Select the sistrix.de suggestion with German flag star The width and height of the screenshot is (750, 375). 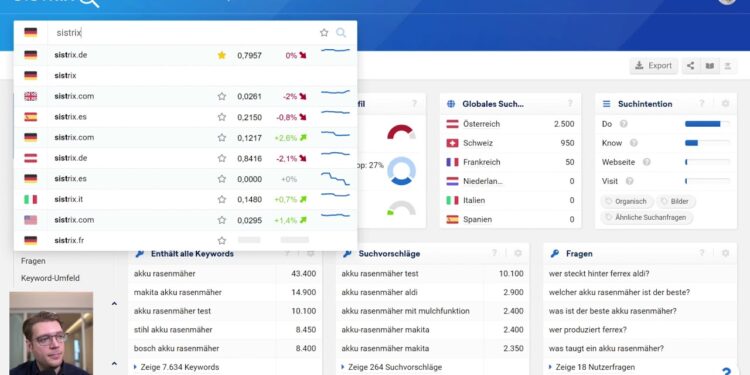(185, 55)
